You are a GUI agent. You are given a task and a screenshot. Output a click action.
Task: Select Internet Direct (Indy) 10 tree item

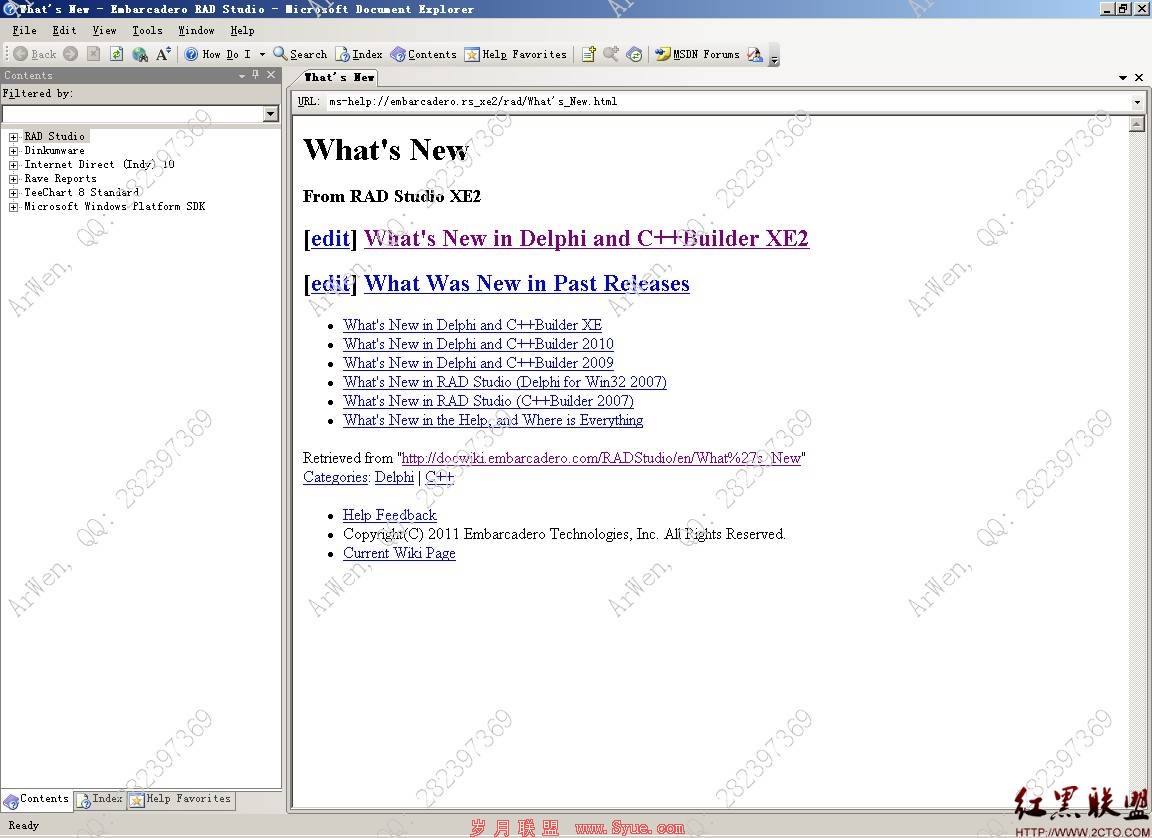point(99,164)
